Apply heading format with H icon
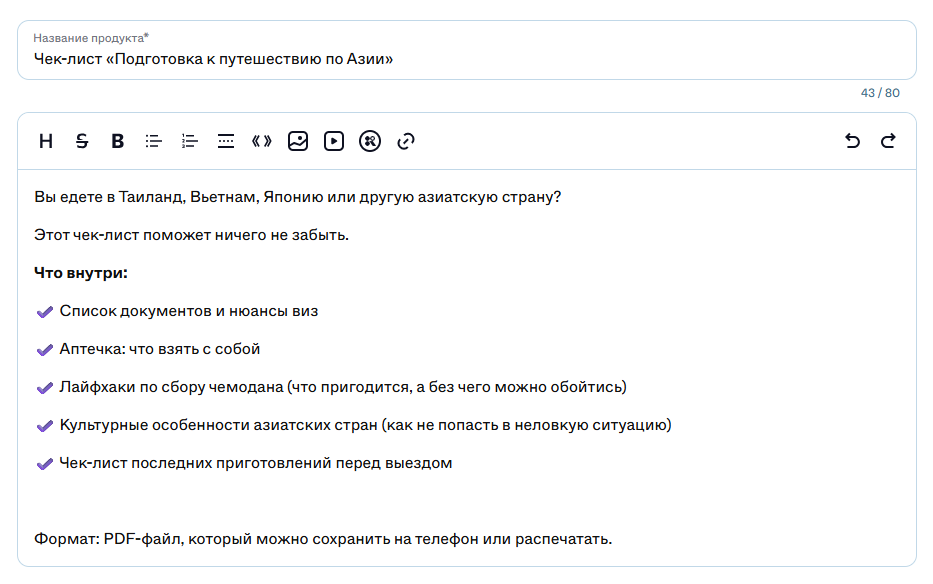 click(46, 141)
